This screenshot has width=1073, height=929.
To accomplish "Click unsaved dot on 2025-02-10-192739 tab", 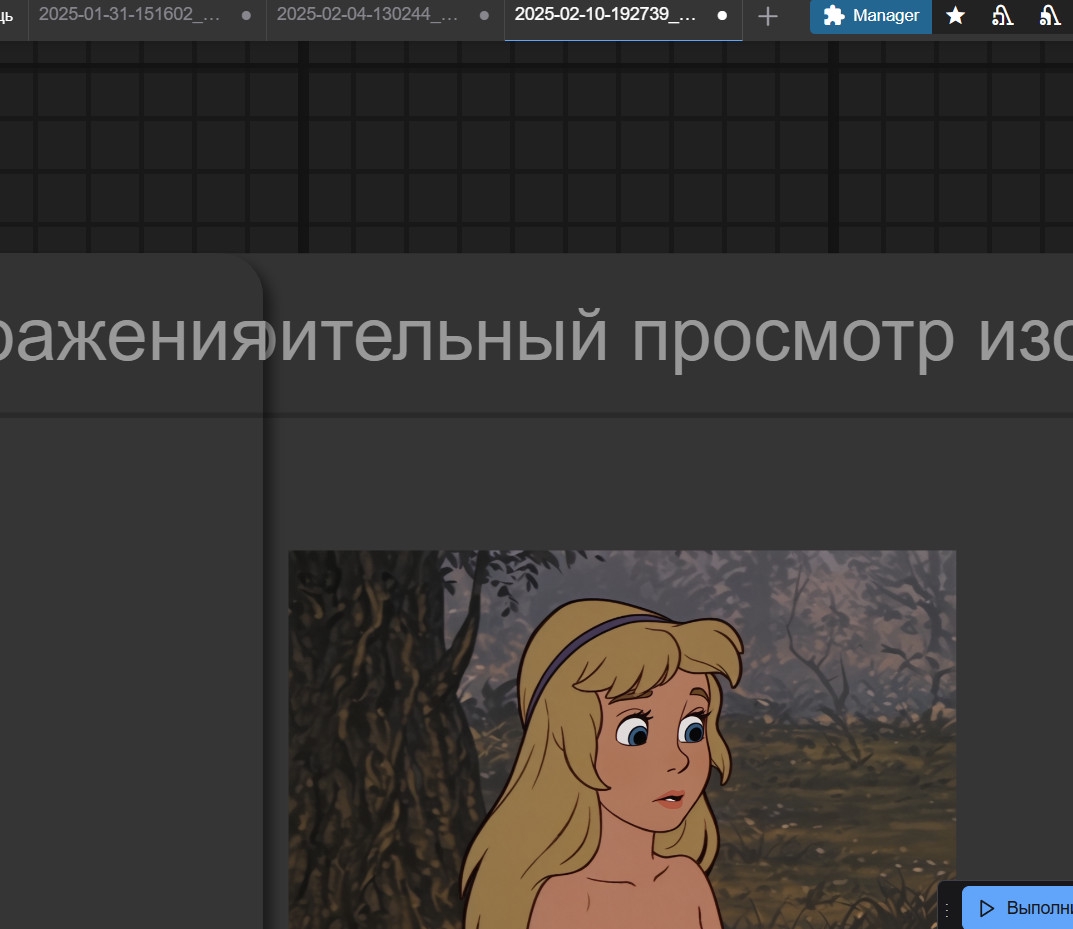I will coord(722,16).
